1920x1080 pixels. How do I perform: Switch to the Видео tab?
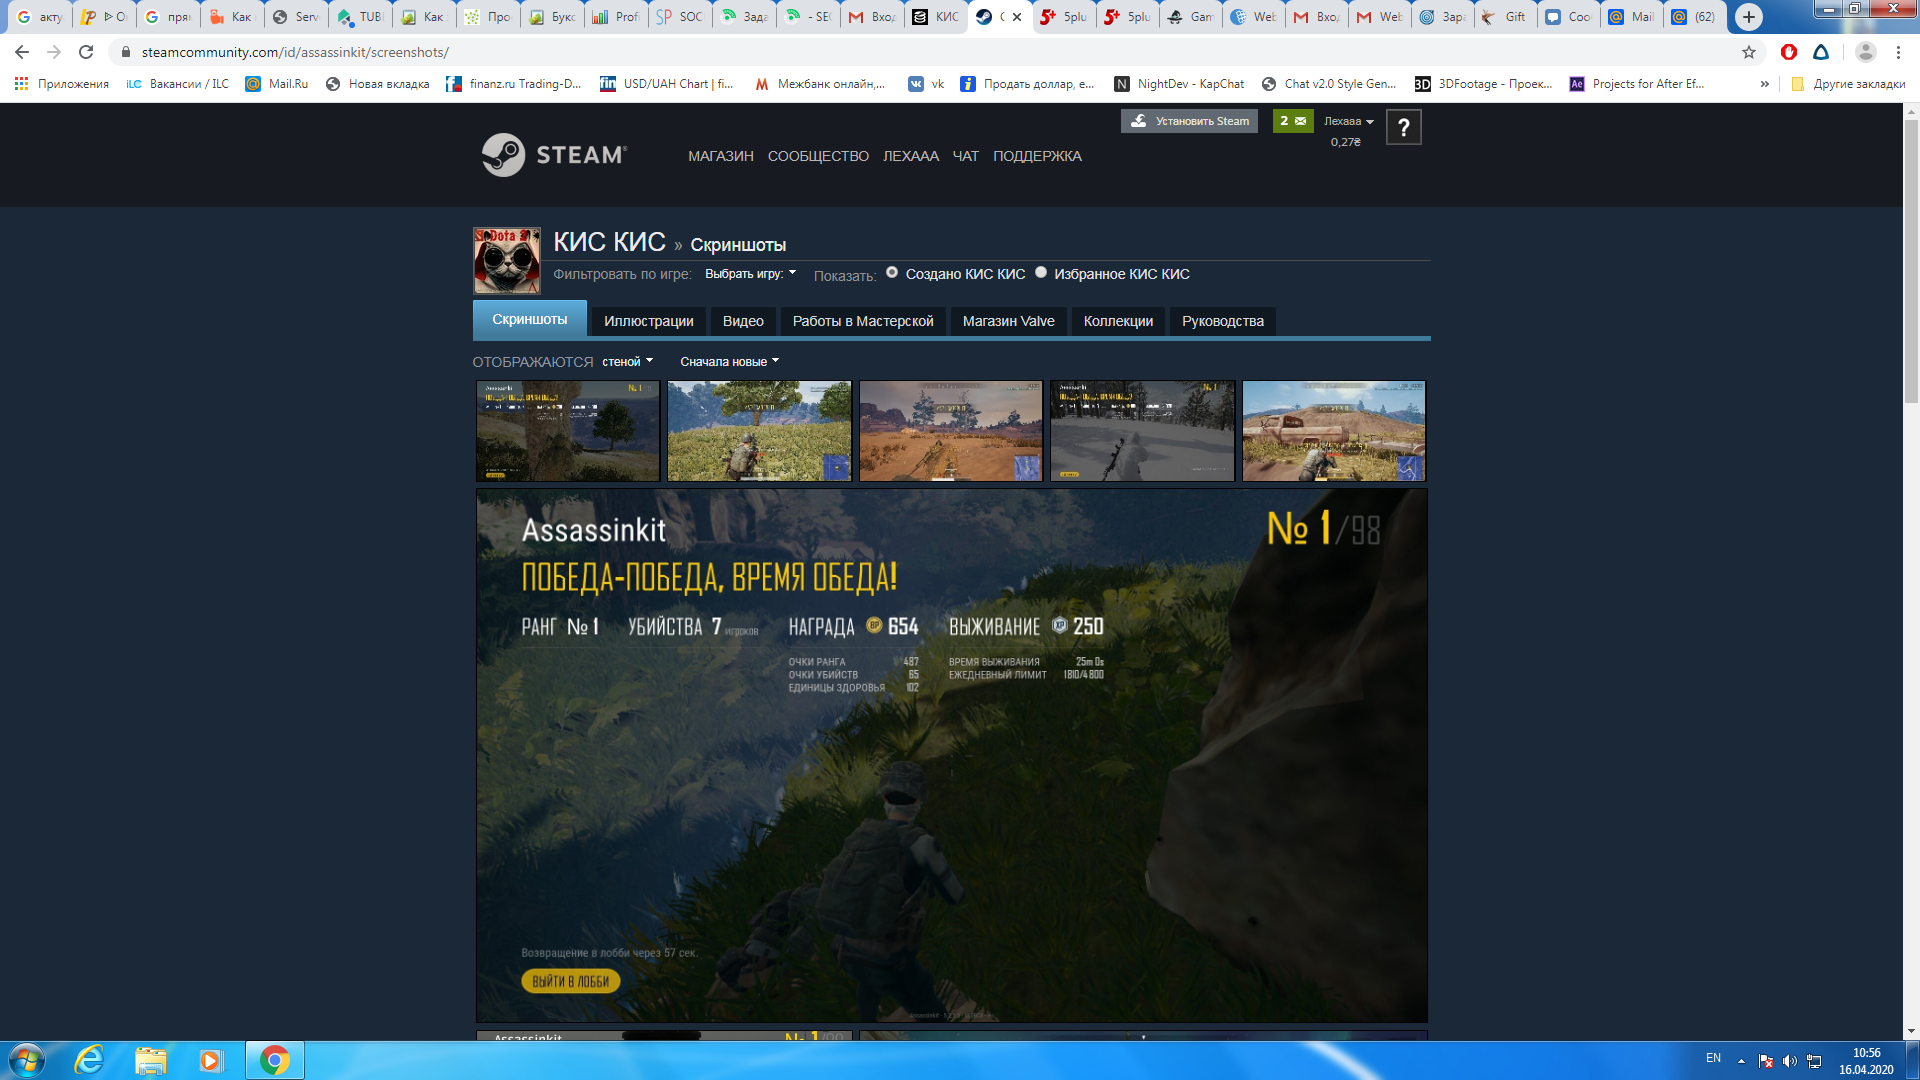click(743, 321)
